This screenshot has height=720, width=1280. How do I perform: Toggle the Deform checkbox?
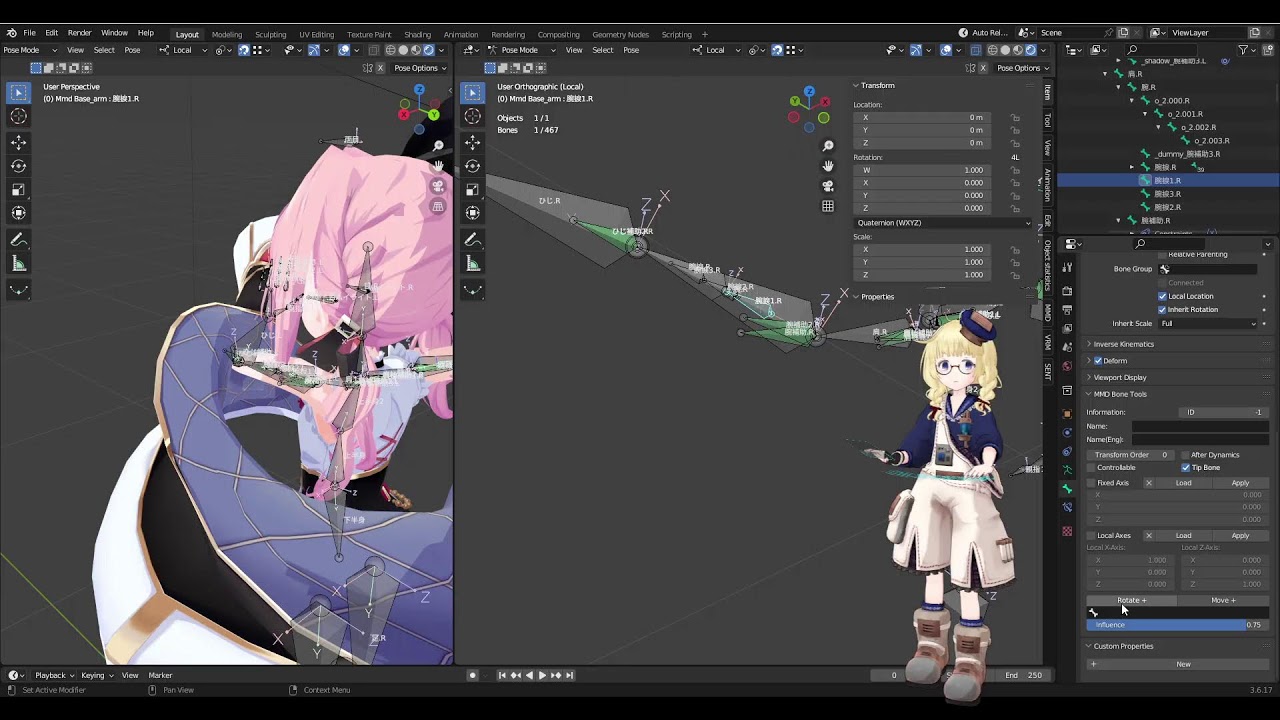tap(1098, 361)
